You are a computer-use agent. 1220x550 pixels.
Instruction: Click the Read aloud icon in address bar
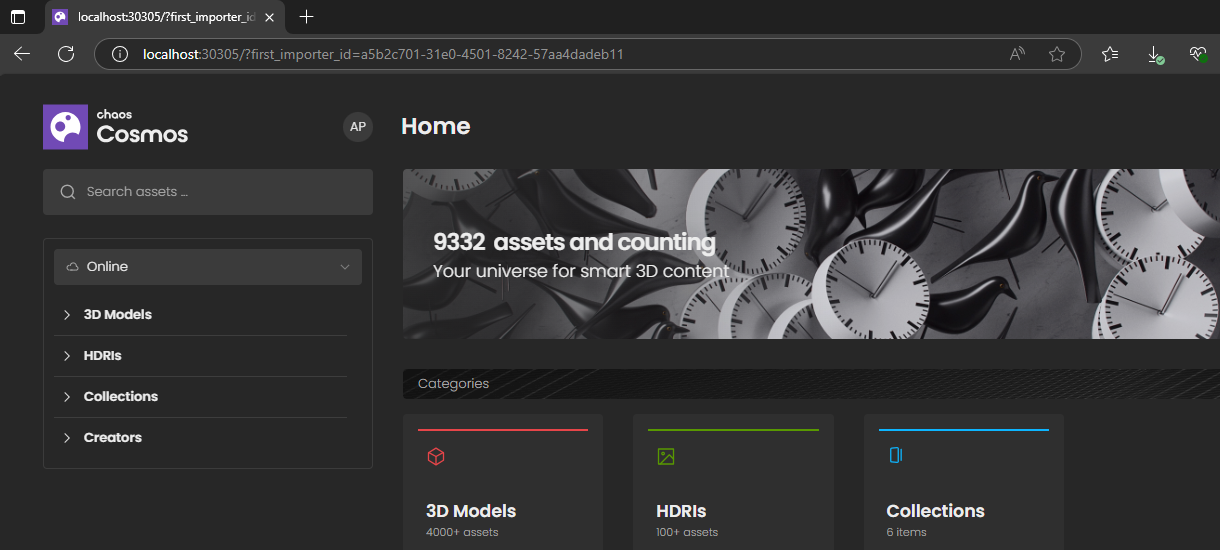[x=1018, y=54]
